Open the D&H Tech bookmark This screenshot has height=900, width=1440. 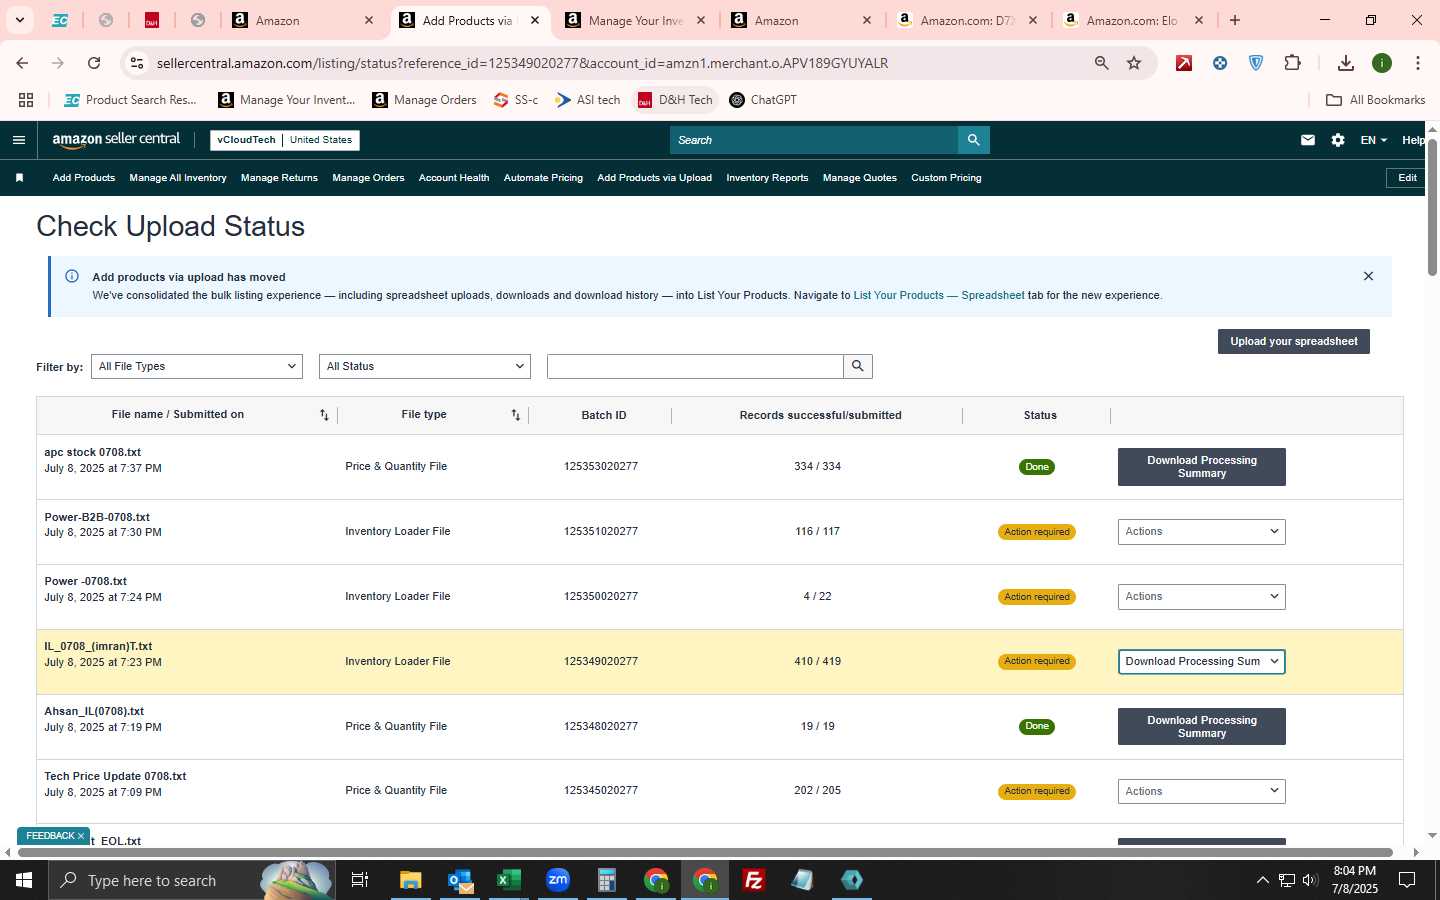[x=676, y=100]
